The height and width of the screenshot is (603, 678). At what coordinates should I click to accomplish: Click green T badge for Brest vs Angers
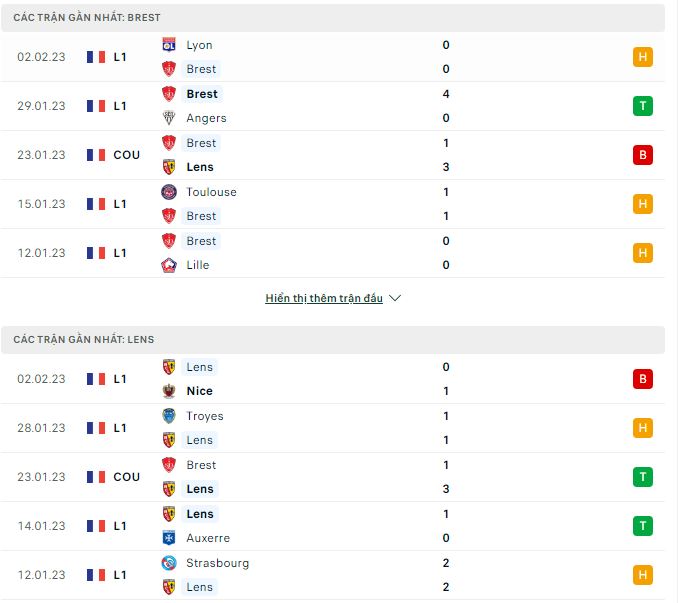[643, 106]
